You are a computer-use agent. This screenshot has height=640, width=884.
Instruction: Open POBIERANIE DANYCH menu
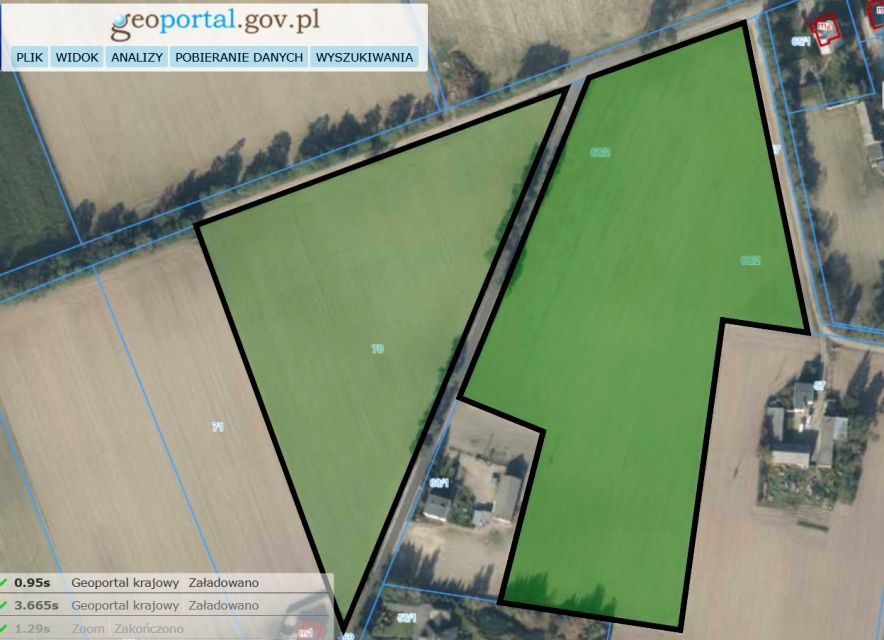pyautogui.click(x=239, y=57)
